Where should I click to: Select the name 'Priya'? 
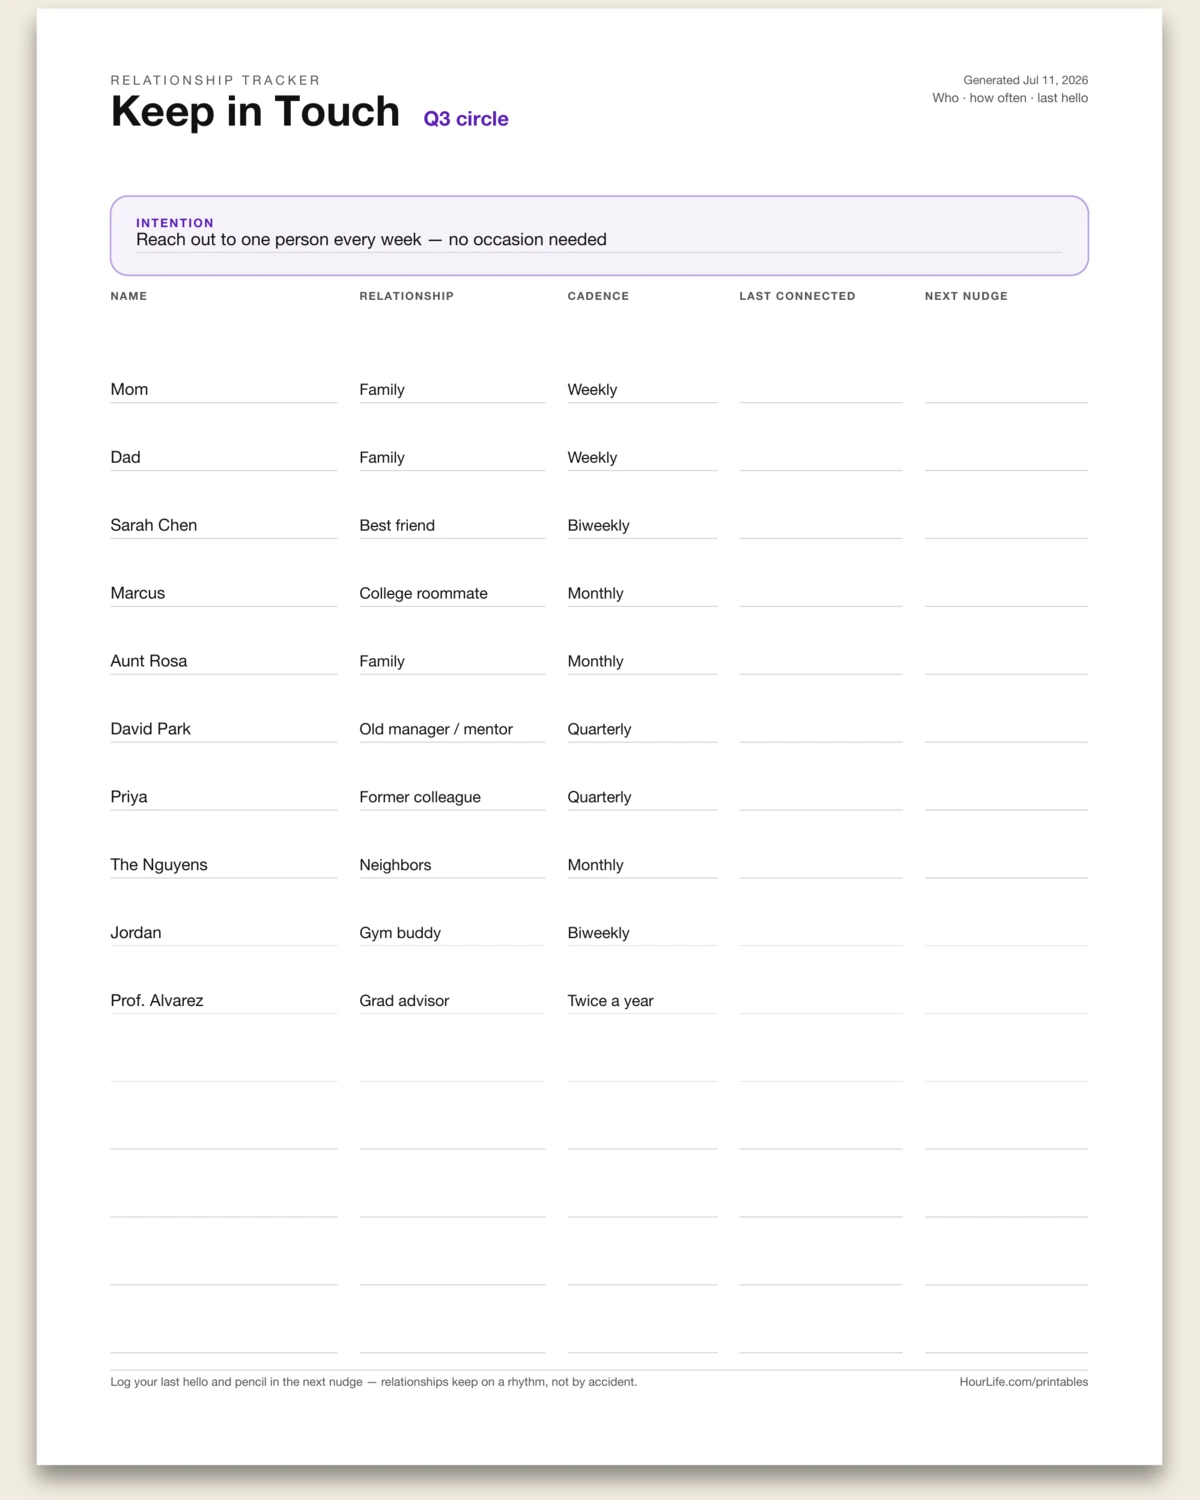pos(129,798)
